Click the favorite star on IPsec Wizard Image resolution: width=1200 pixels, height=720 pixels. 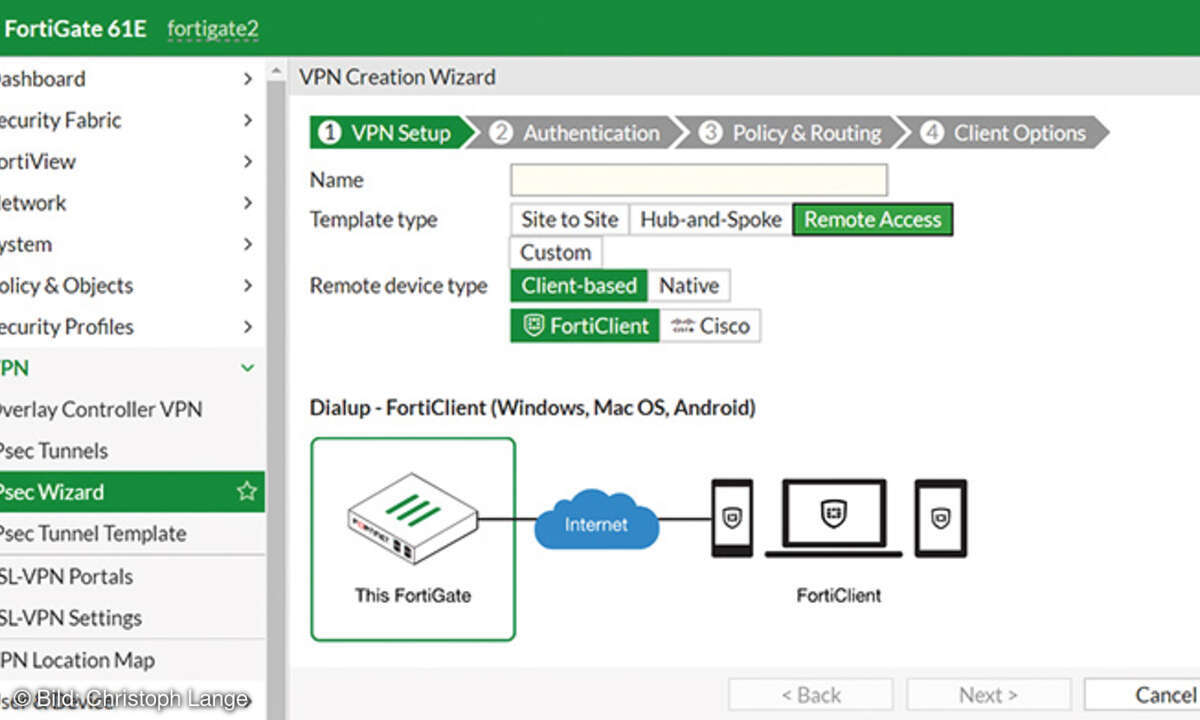coord(246,492)
